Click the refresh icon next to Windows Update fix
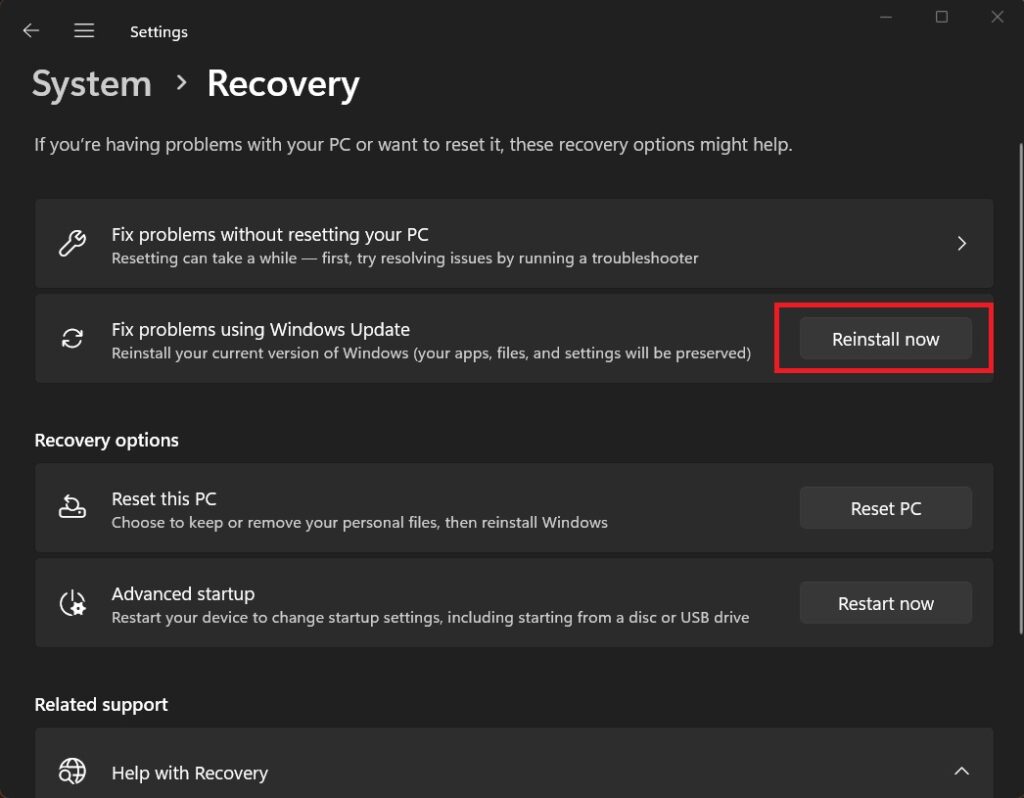Image resolution: width=1024 pixels, height=798 pixels. (x=72, y=338)
